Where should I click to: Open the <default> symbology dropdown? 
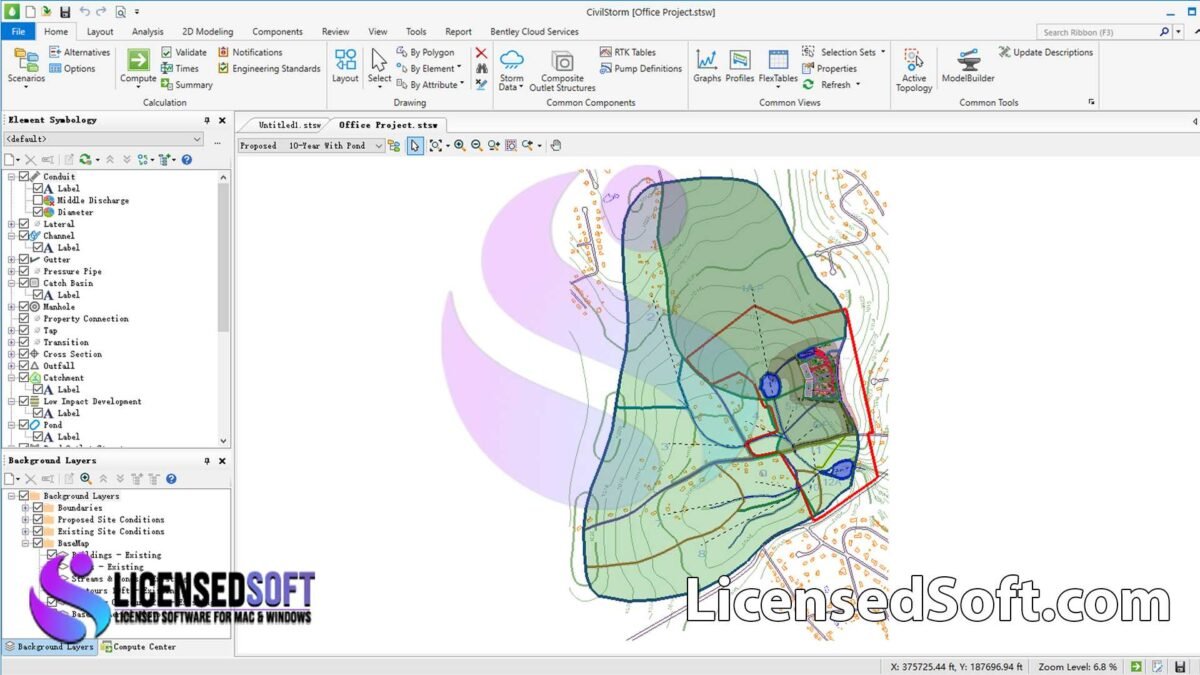click(x=103, y=139)
